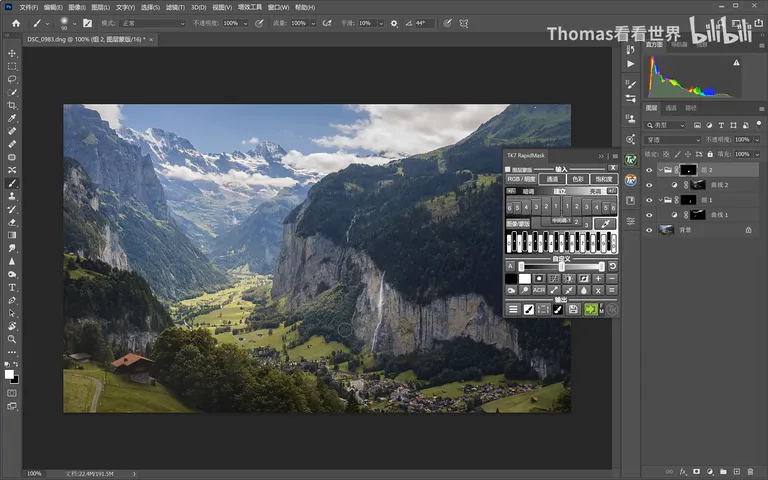
Task: Select the Lasso tool
Action: pyautogui.click(x=12, y=79)
